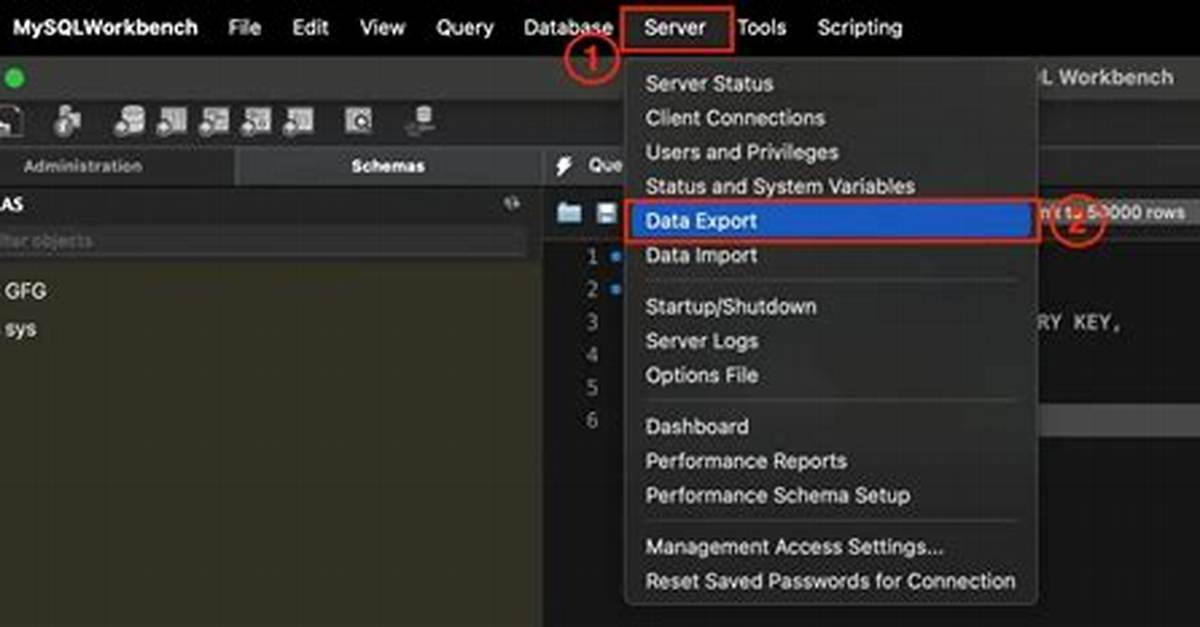The height and width of the screenshot is (627, 1200).
Task: Open the Scripting menu
Action: (x=859, y=28)
